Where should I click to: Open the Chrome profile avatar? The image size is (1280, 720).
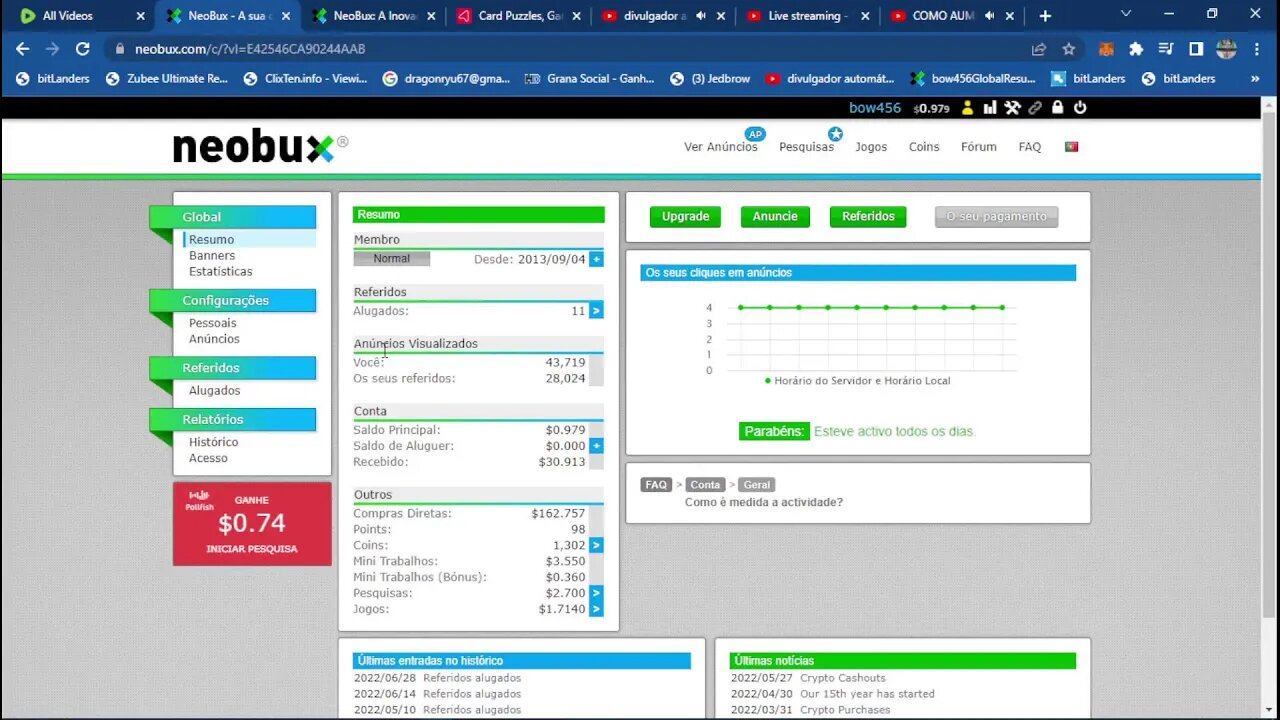pos(1226,49)
